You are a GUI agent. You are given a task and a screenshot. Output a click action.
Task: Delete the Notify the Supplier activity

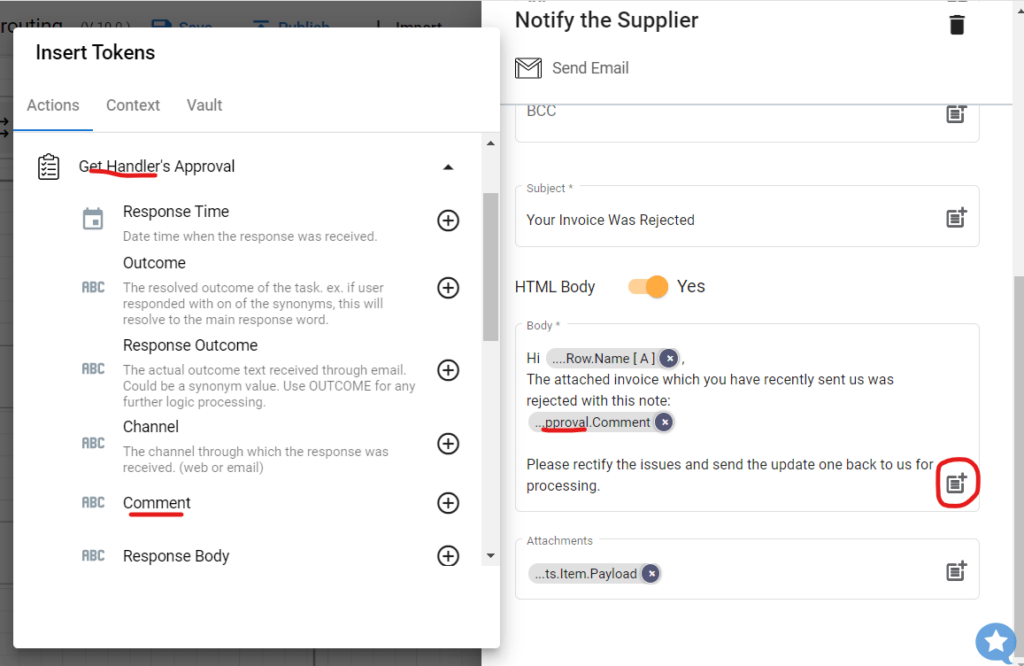(x=956, y=24)
